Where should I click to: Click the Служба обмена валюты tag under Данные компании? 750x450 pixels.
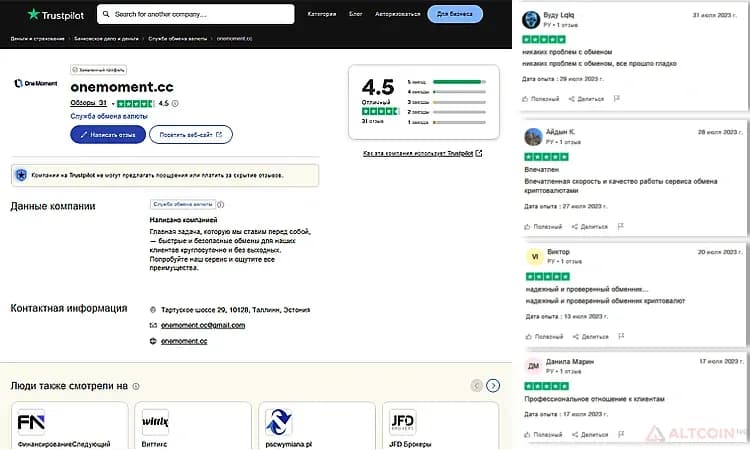pos(183,204)
